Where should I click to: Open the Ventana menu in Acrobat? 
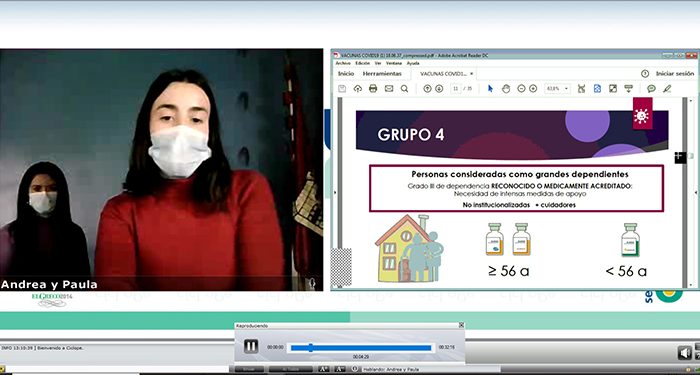pos(394,63)
